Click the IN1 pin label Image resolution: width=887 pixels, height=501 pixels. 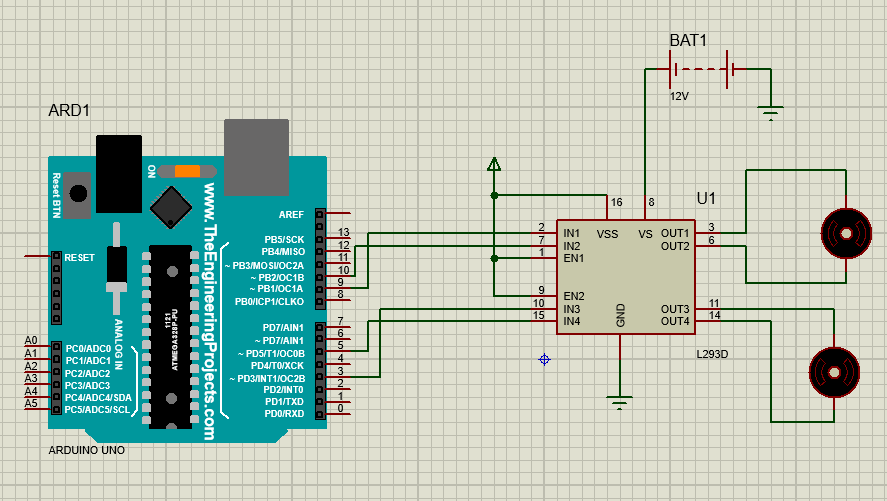point(571,233)
